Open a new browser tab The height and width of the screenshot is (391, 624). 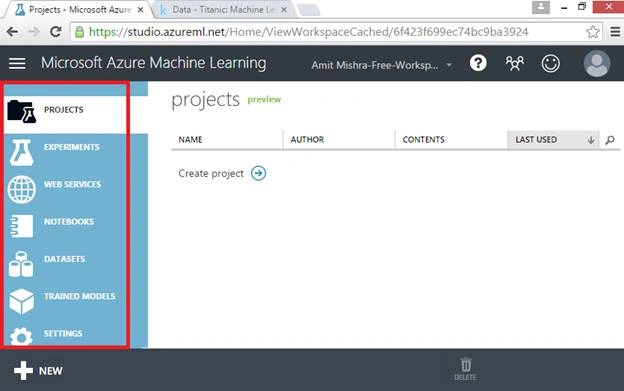coord(309,10)
